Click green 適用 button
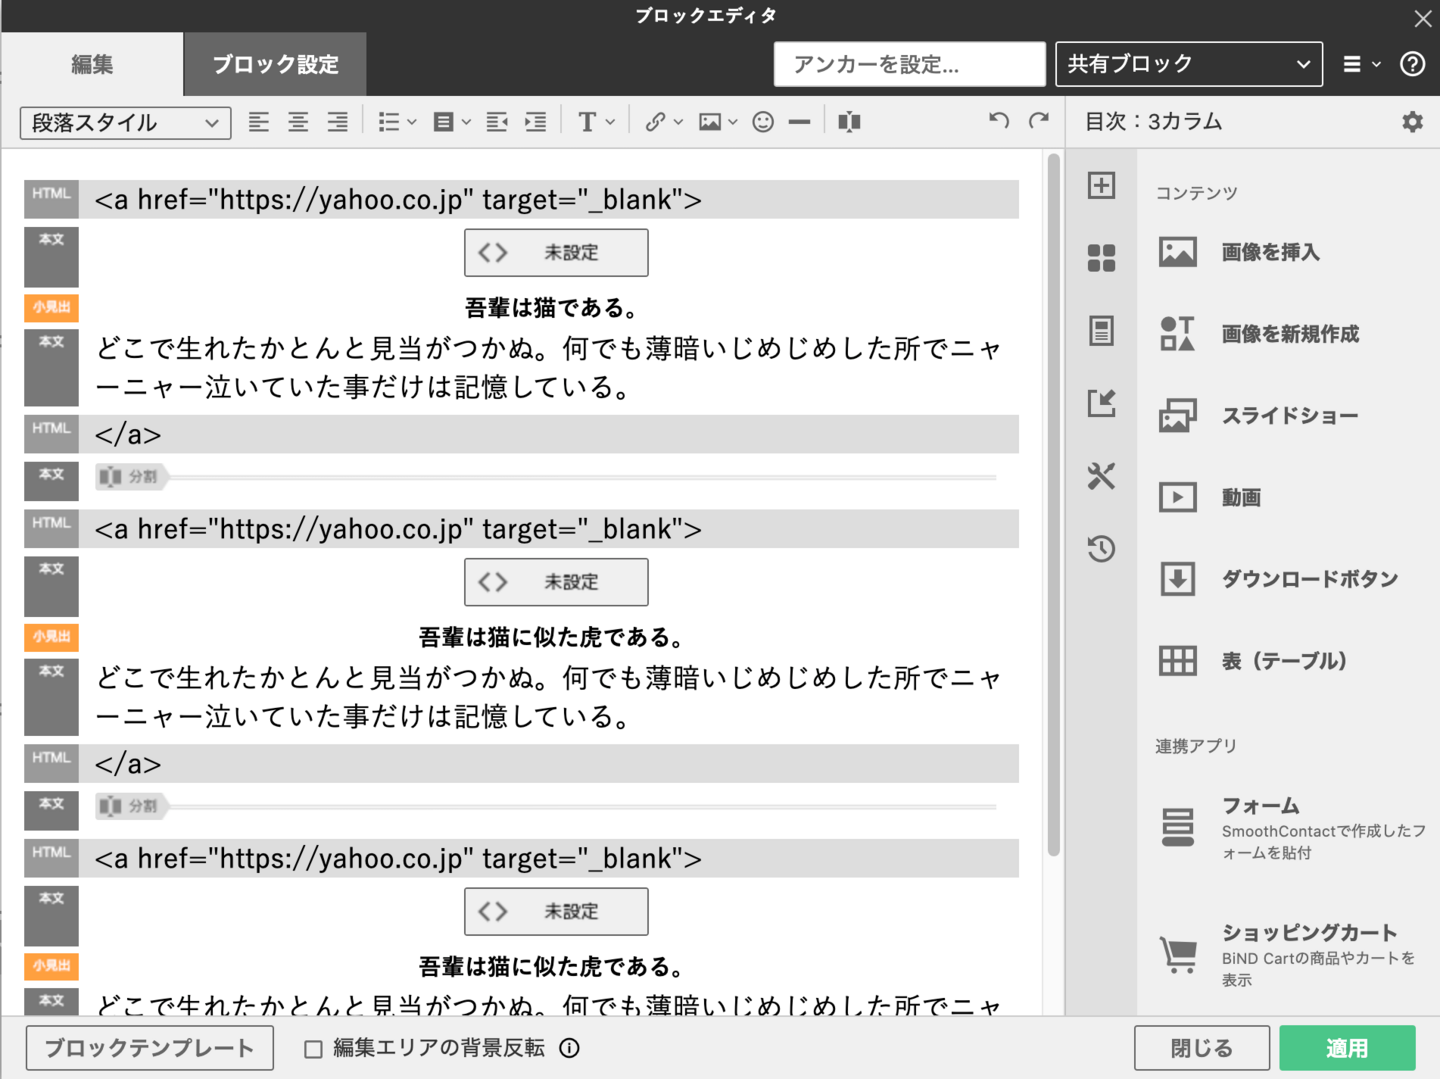 pyautogui.click(x=1347, y=1048)
